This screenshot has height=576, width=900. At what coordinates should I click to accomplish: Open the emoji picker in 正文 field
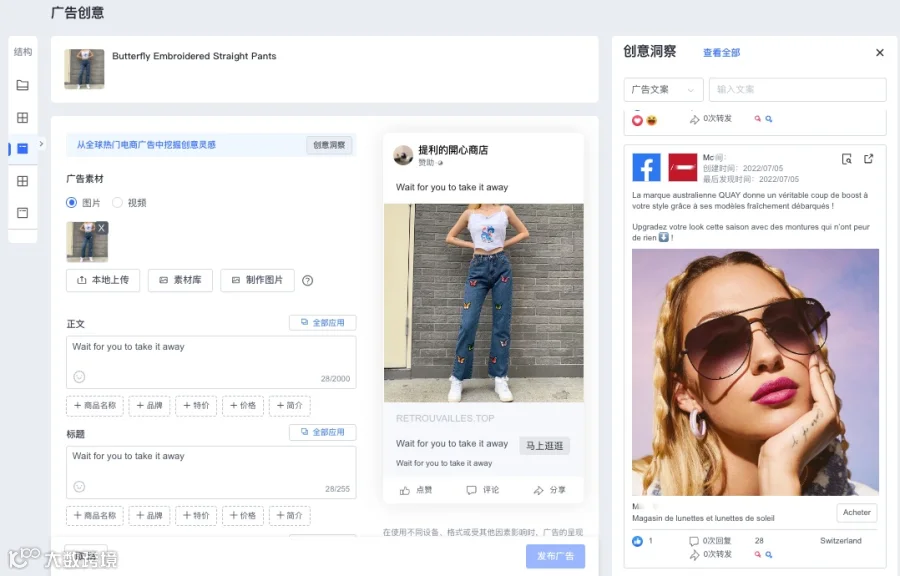[79, 377]
